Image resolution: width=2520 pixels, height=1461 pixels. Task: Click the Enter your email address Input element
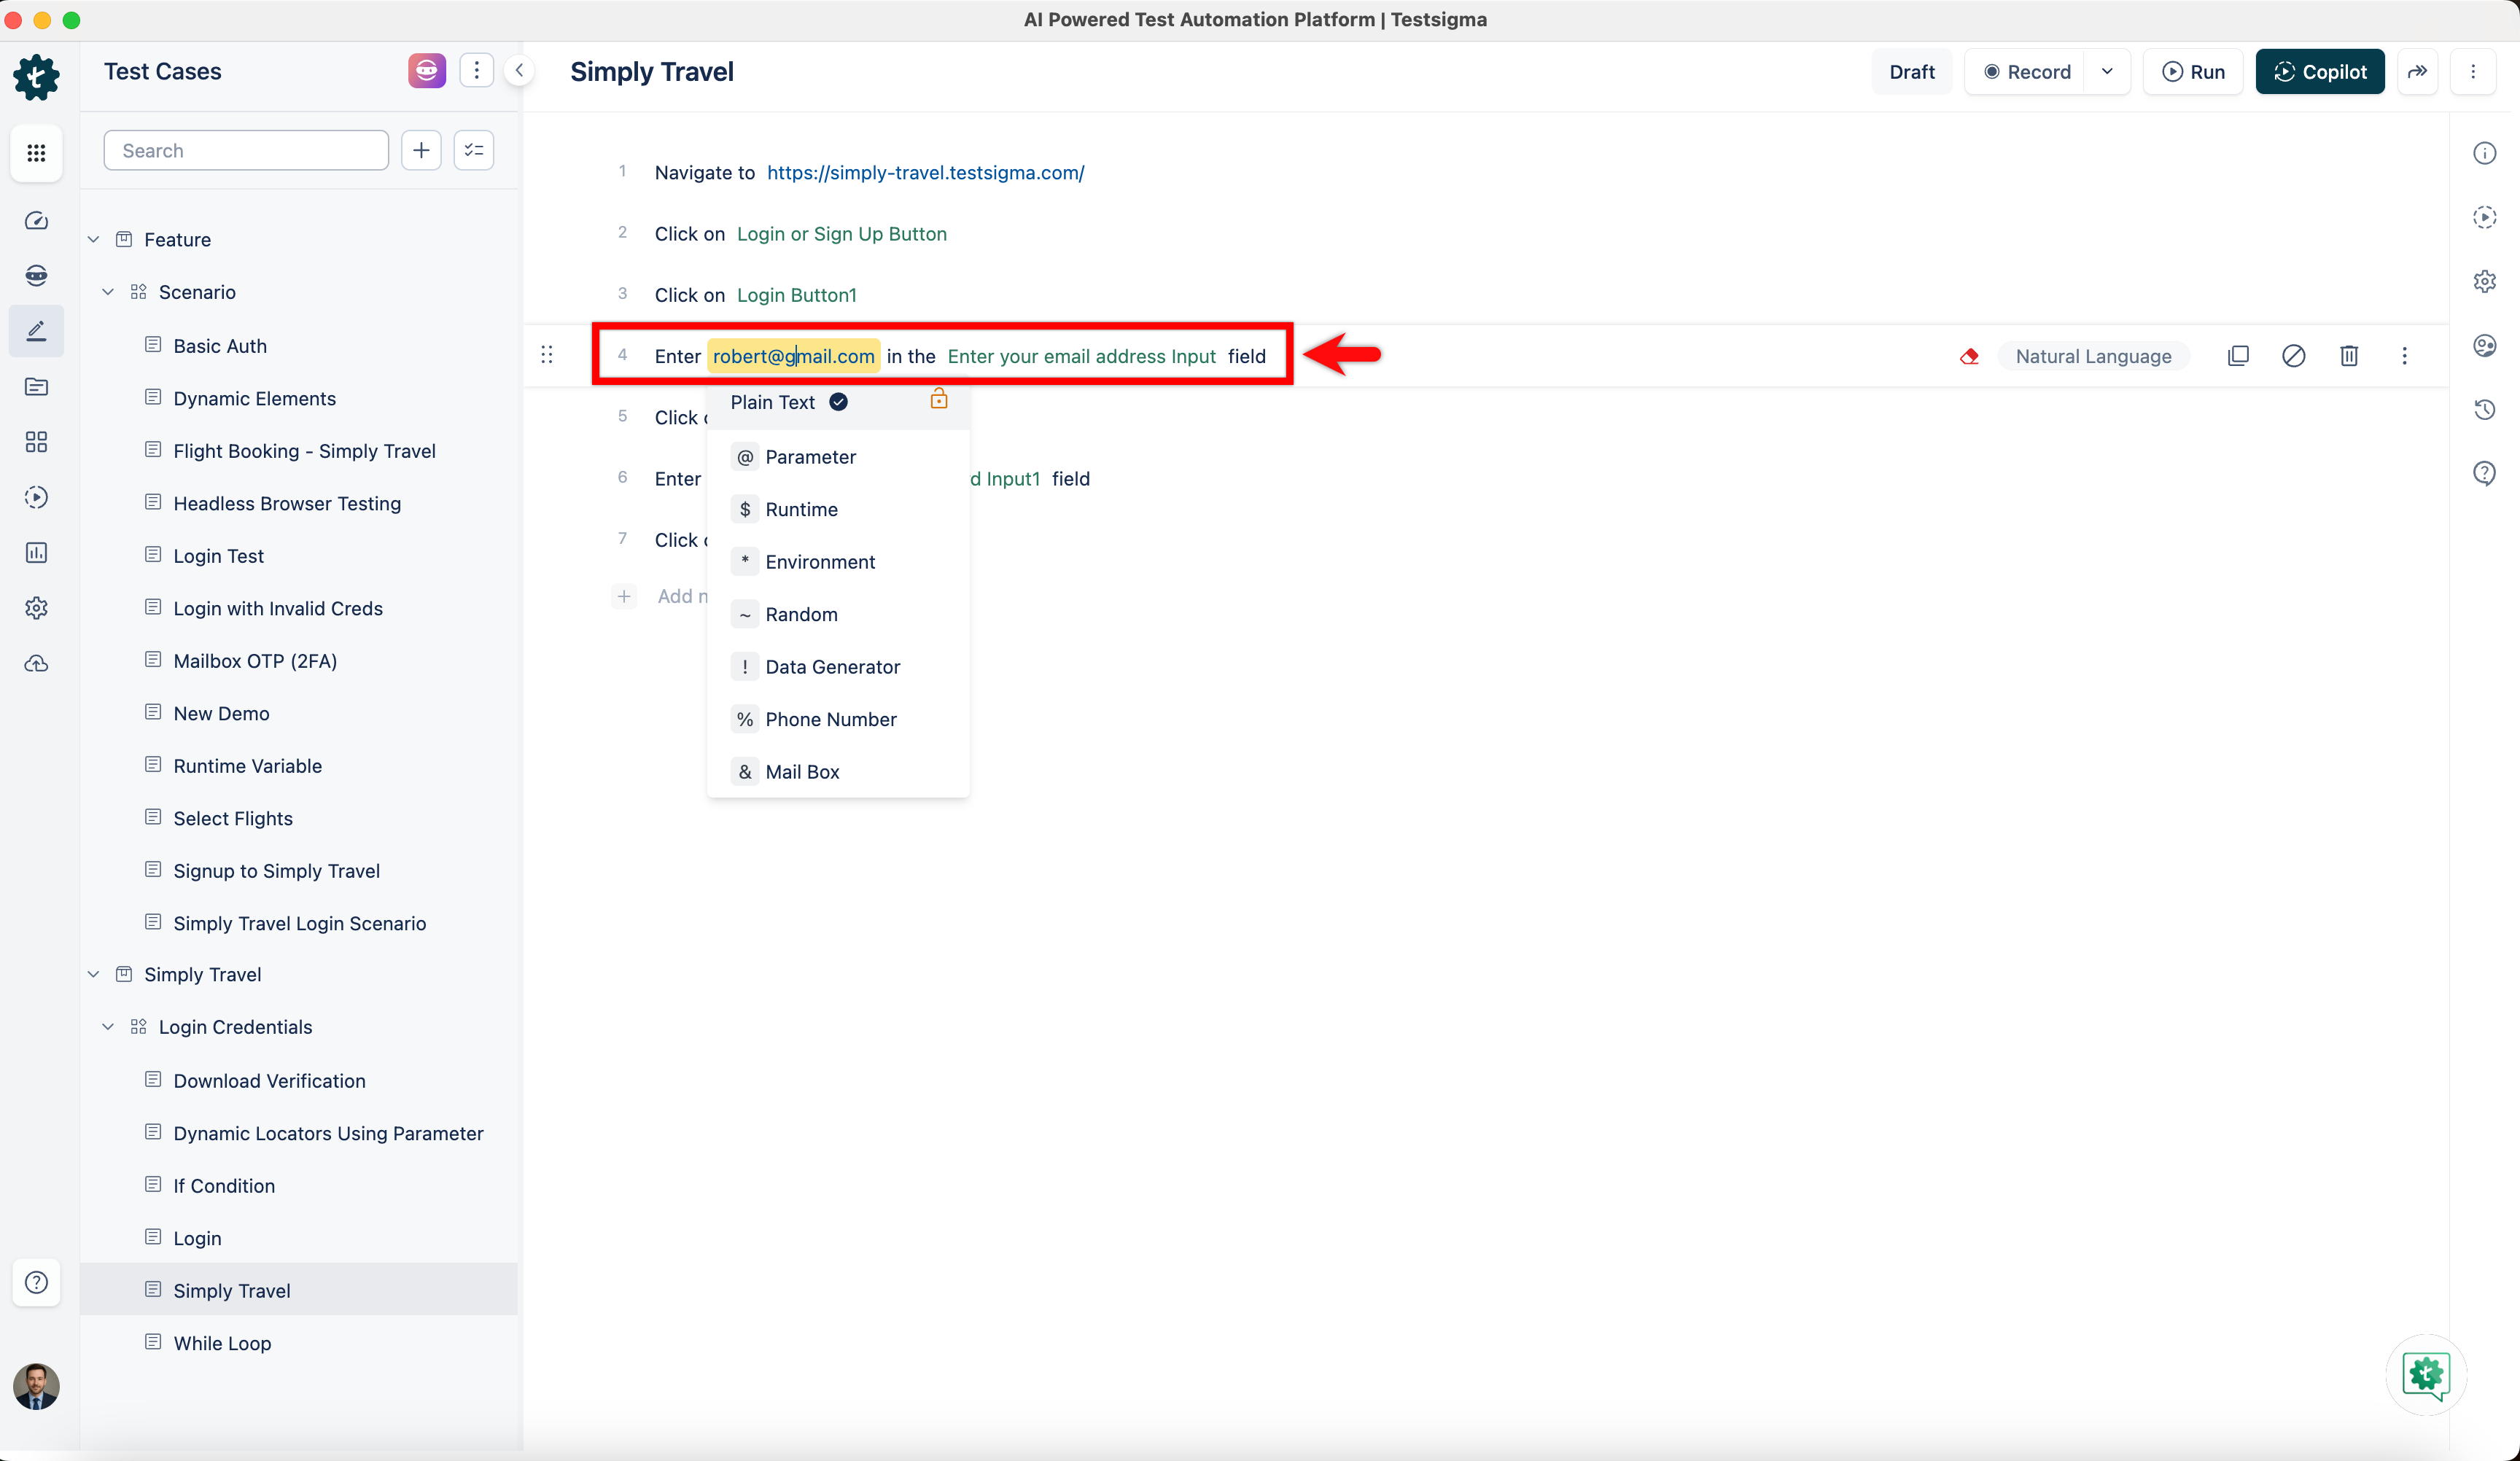pos(1081,356)
